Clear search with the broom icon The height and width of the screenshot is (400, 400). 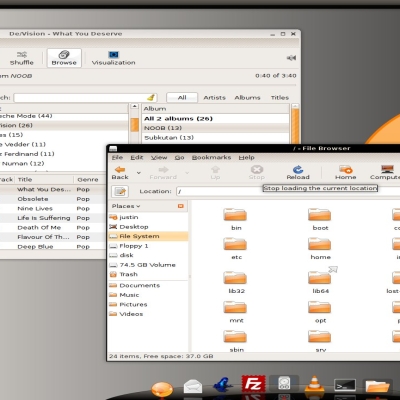point(151,98)
